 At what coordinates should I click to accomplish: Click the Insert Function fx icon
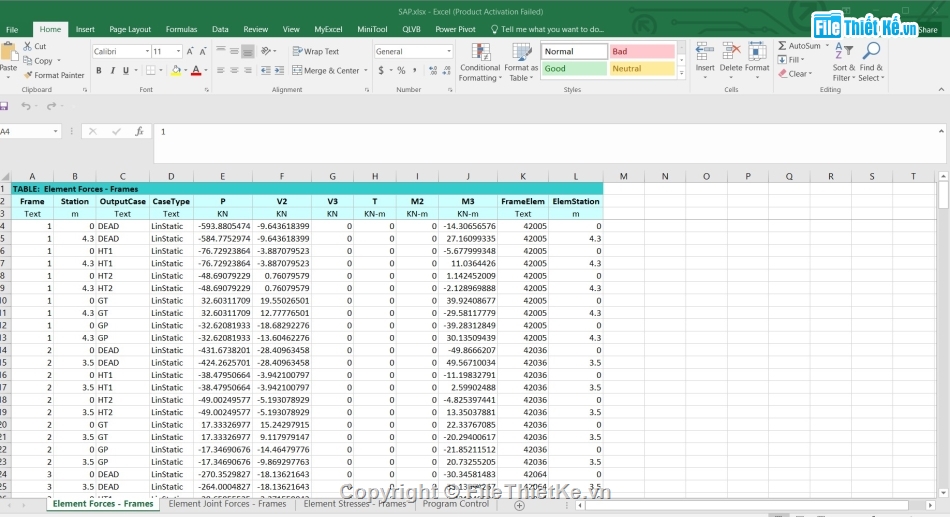point(139,132)
